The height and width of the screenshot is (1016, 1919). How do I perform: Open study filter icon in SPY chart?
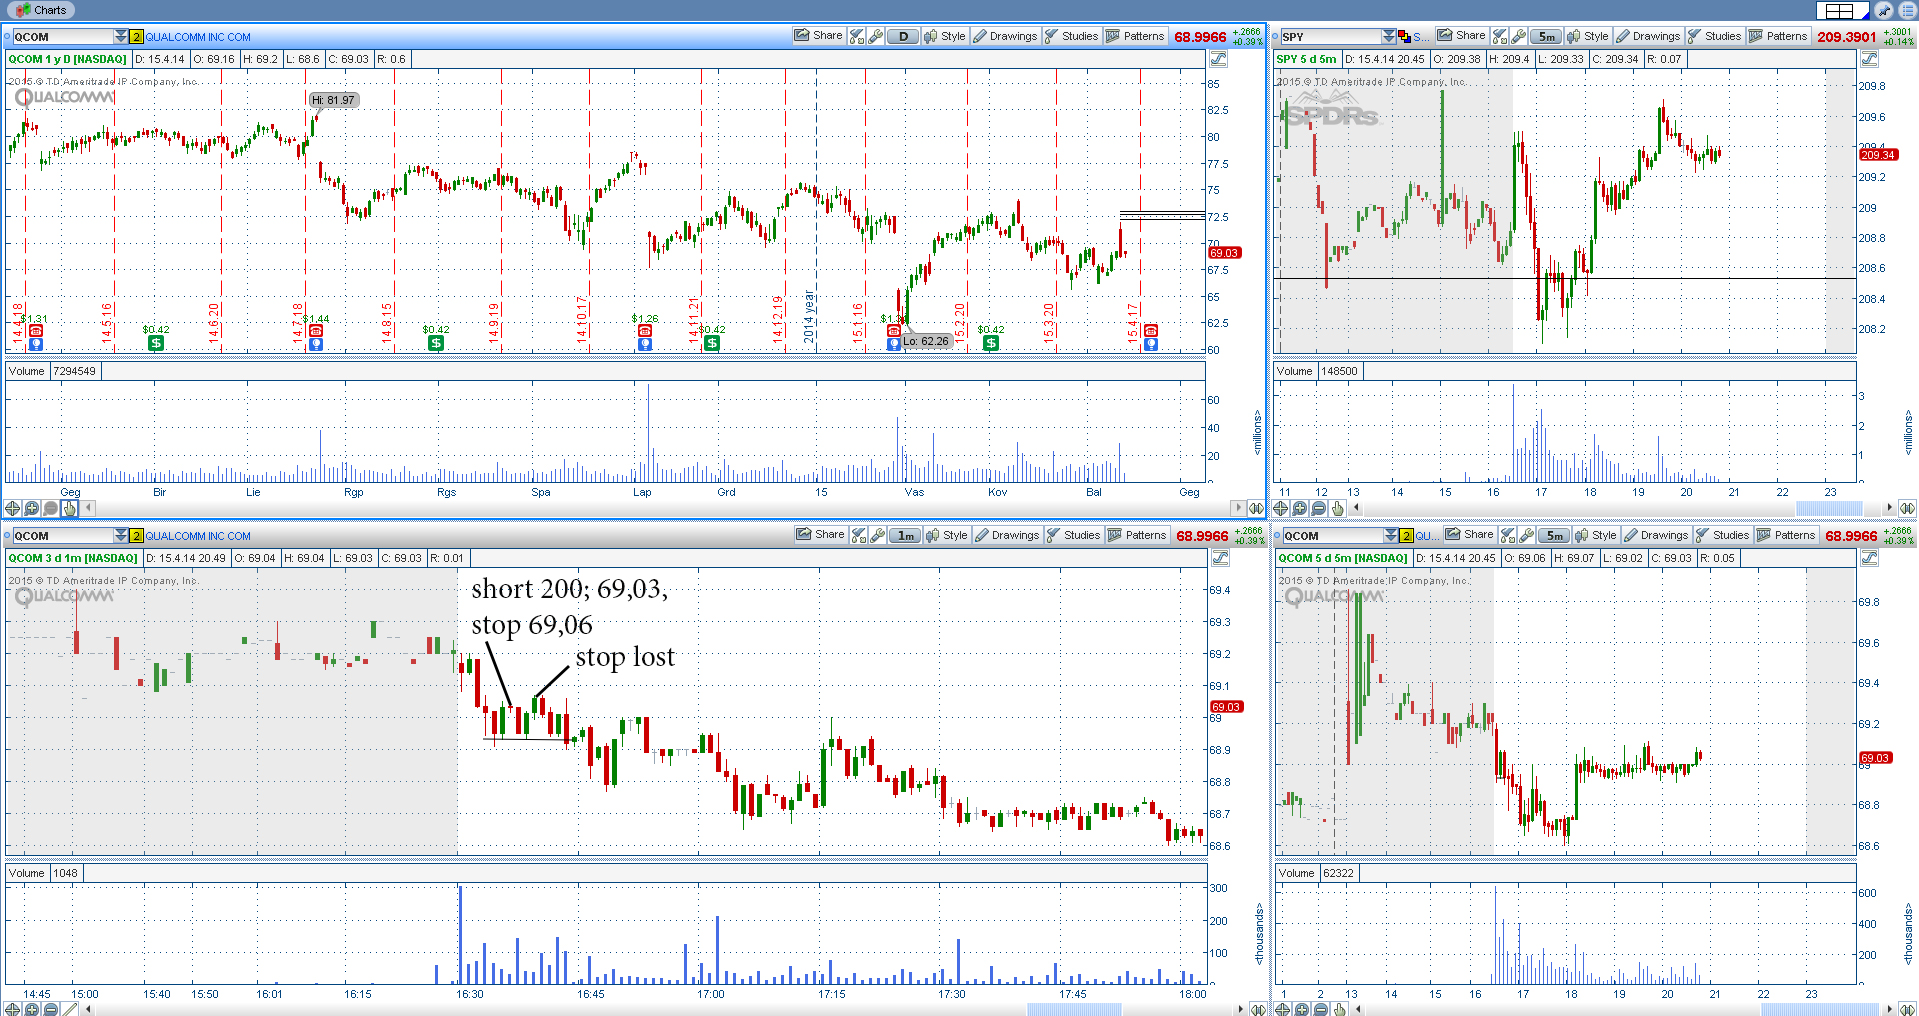(x=1500, y=36)
